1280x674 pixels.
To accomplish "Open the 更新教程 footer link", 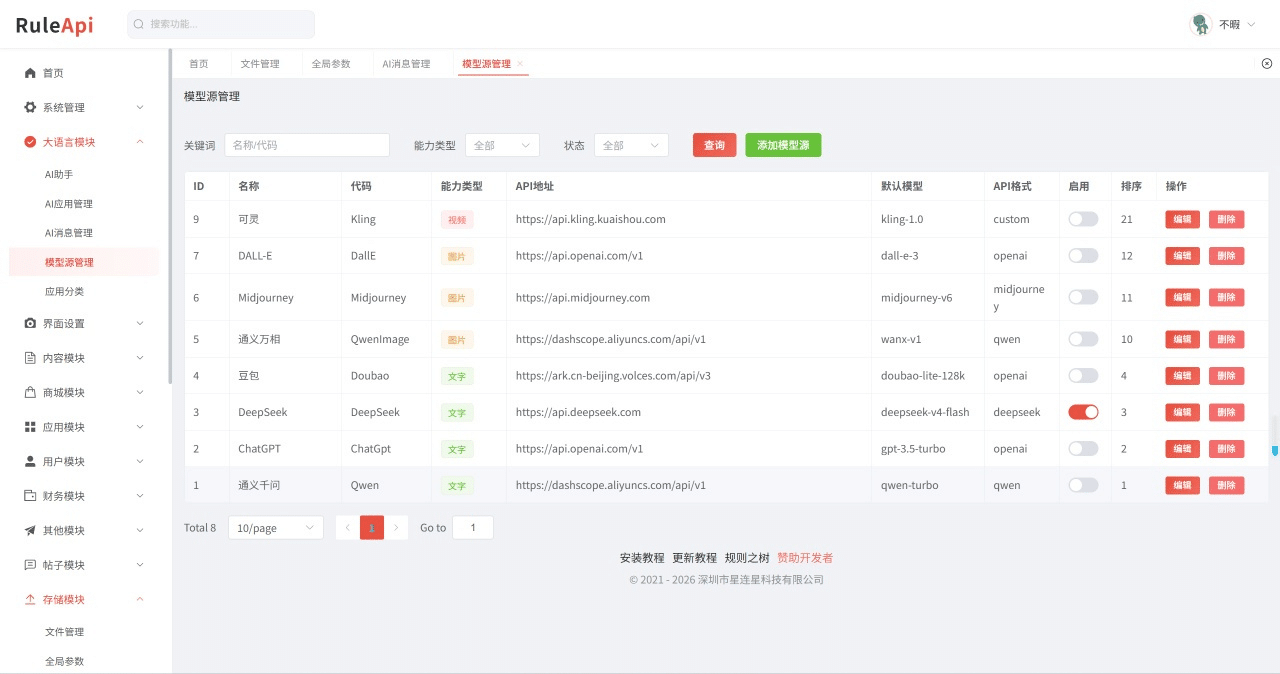I will click(694, 558).
